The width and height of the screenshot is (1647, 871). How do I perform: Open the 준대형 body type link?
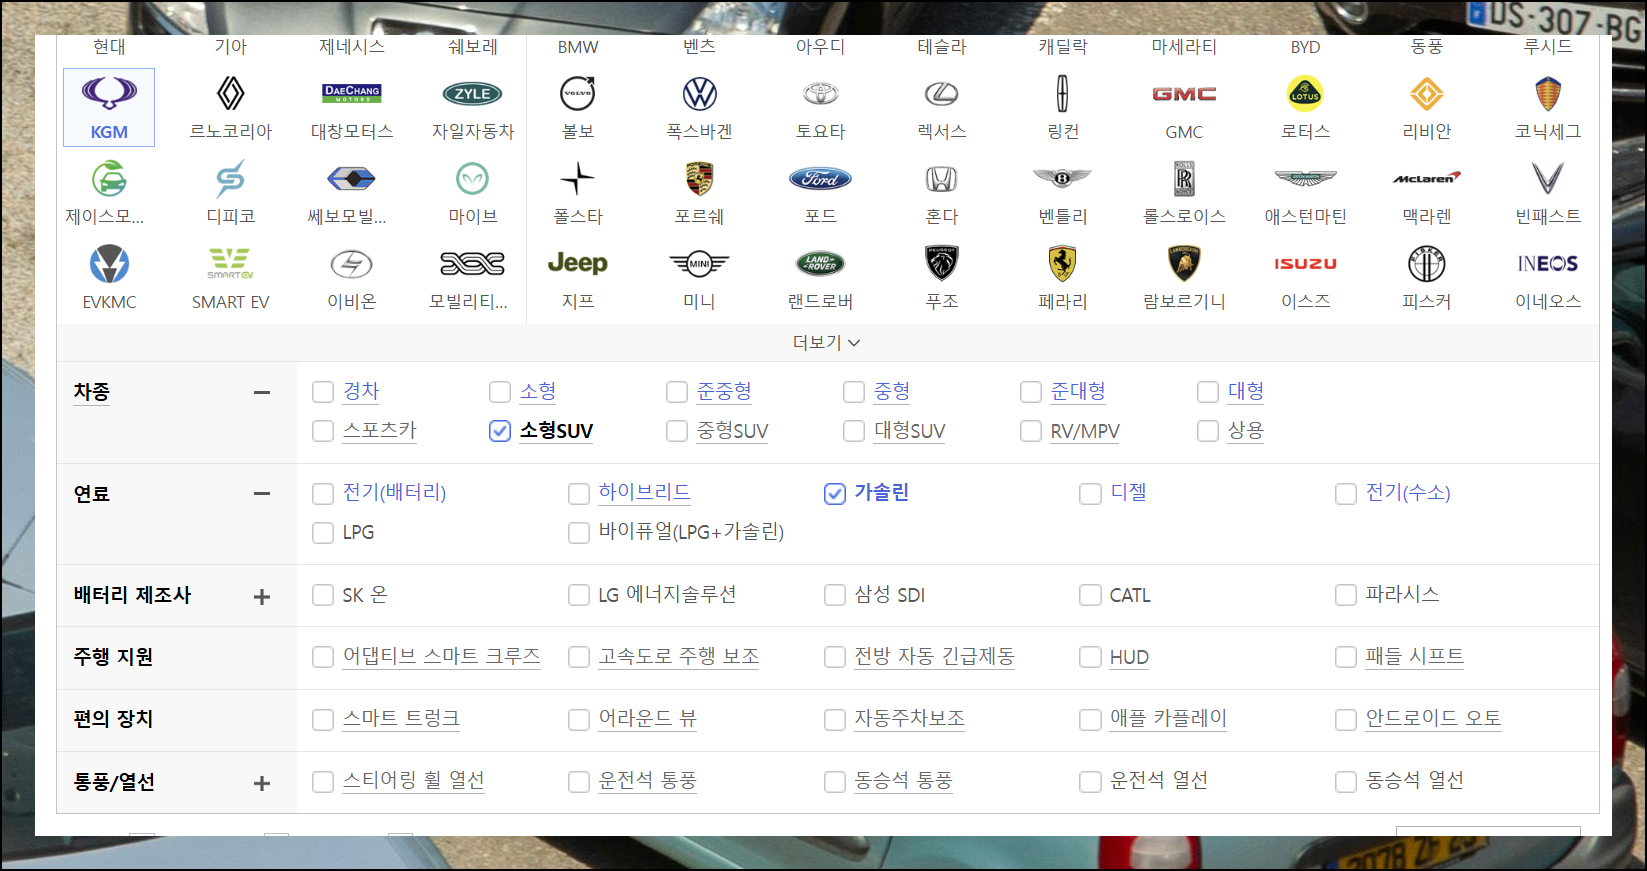tap(1078, 391)
